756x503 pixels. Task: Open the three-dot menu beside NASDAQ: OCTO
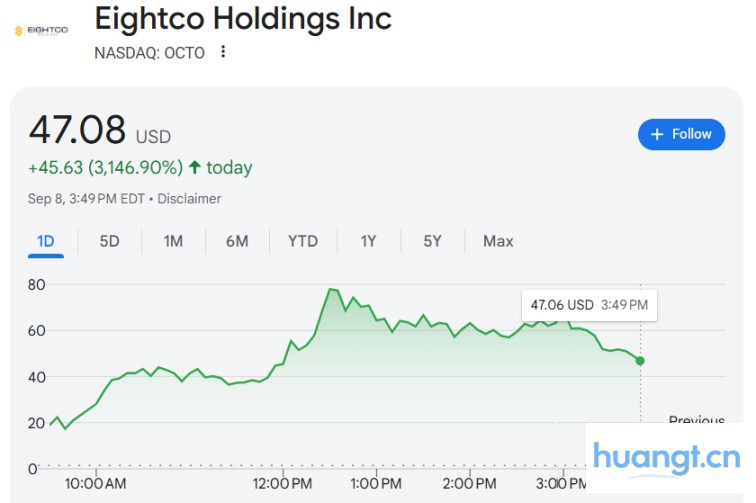click(223, 52)
